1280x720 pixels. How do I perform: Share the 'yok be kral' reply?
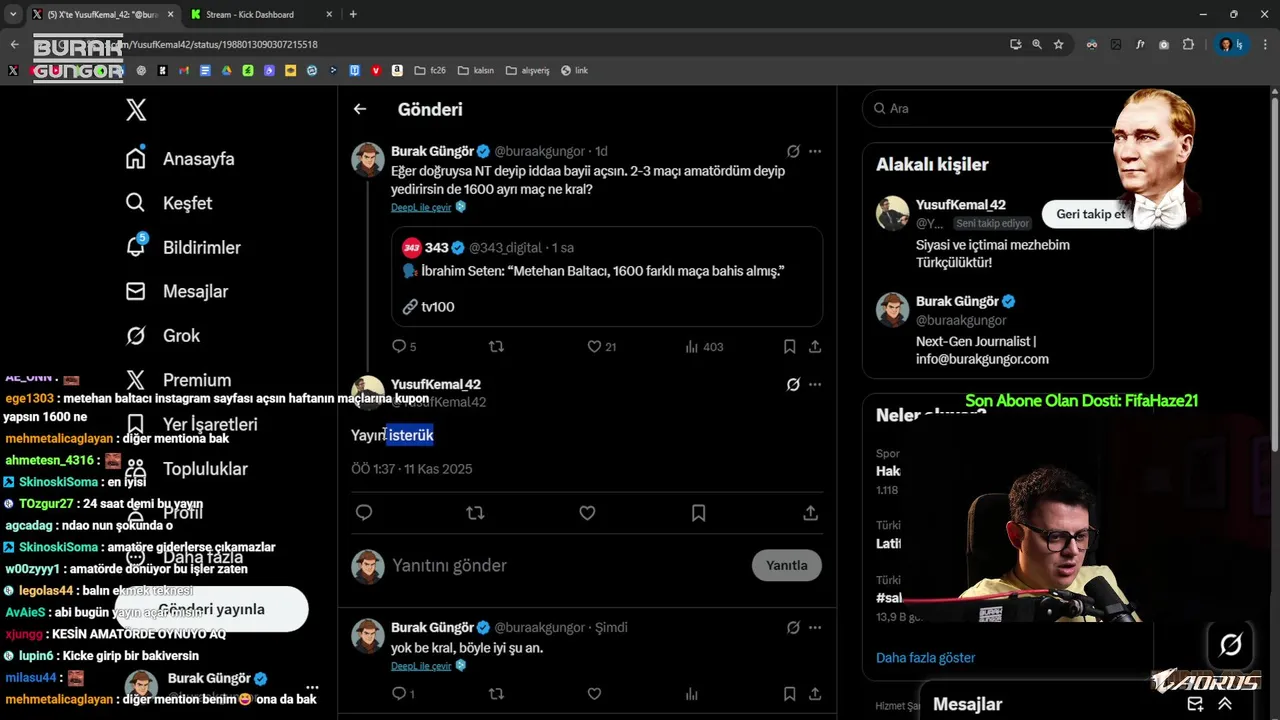(815, 693)
